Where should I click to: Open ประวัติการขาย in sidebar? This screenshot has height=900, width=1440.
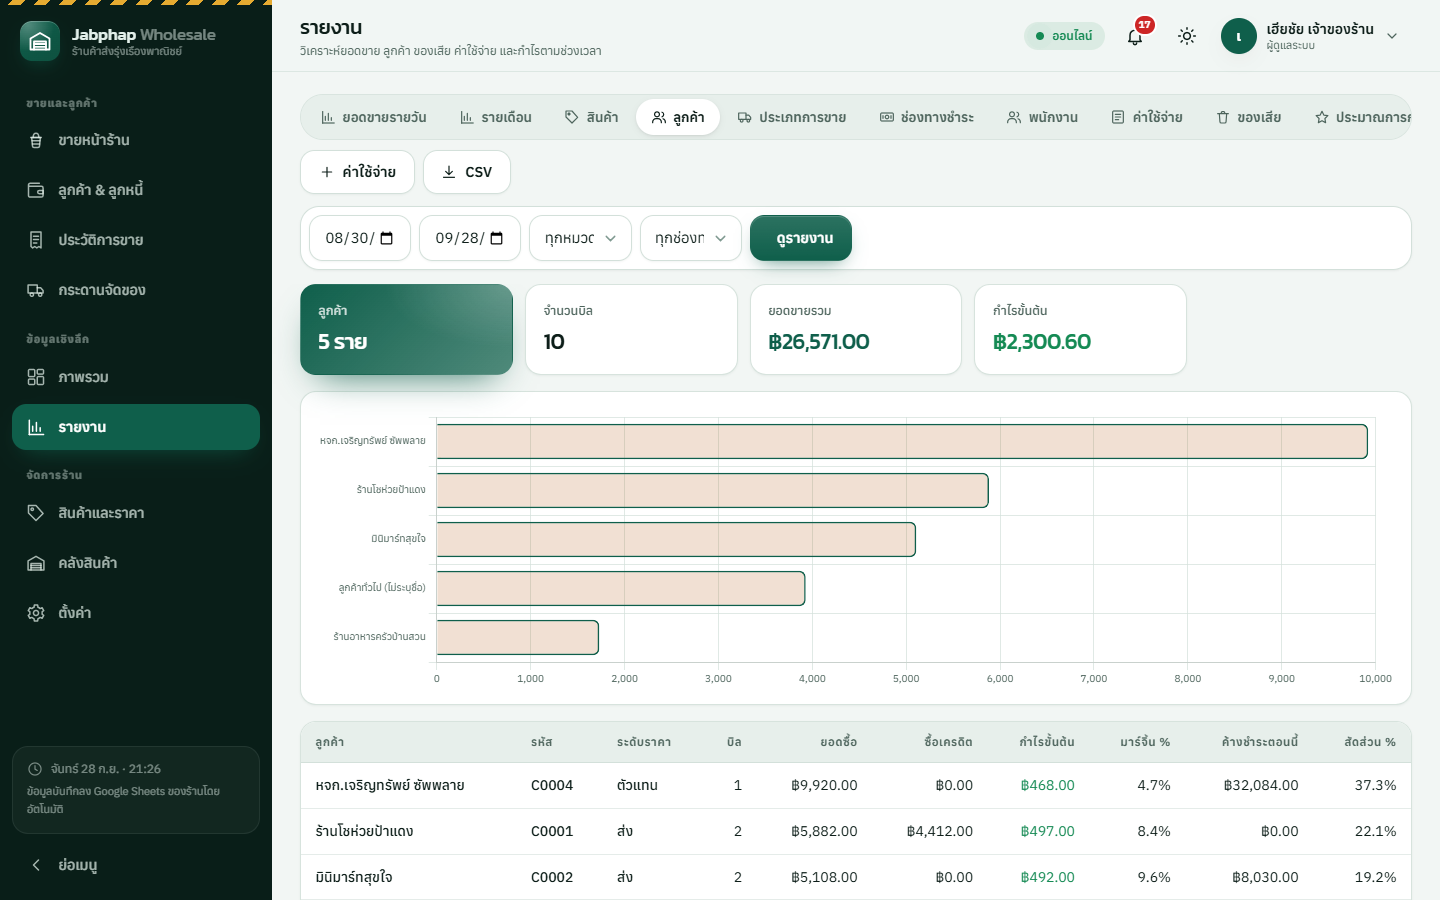pyautogui.click(x=136, y=240)
